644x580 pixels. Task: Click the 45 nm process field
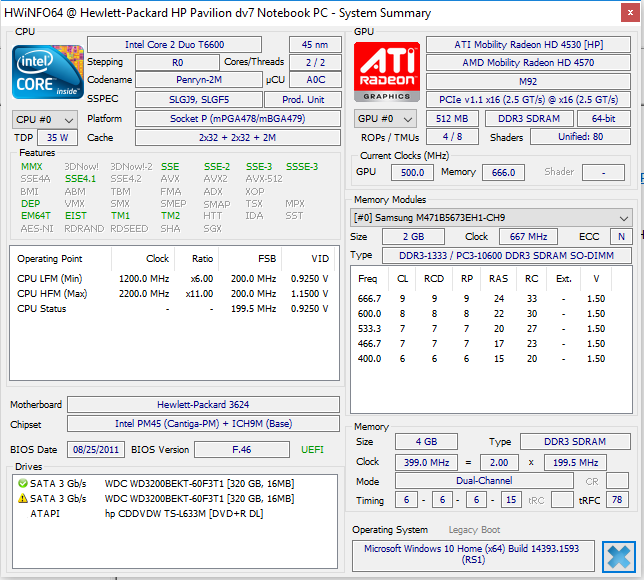315,44
